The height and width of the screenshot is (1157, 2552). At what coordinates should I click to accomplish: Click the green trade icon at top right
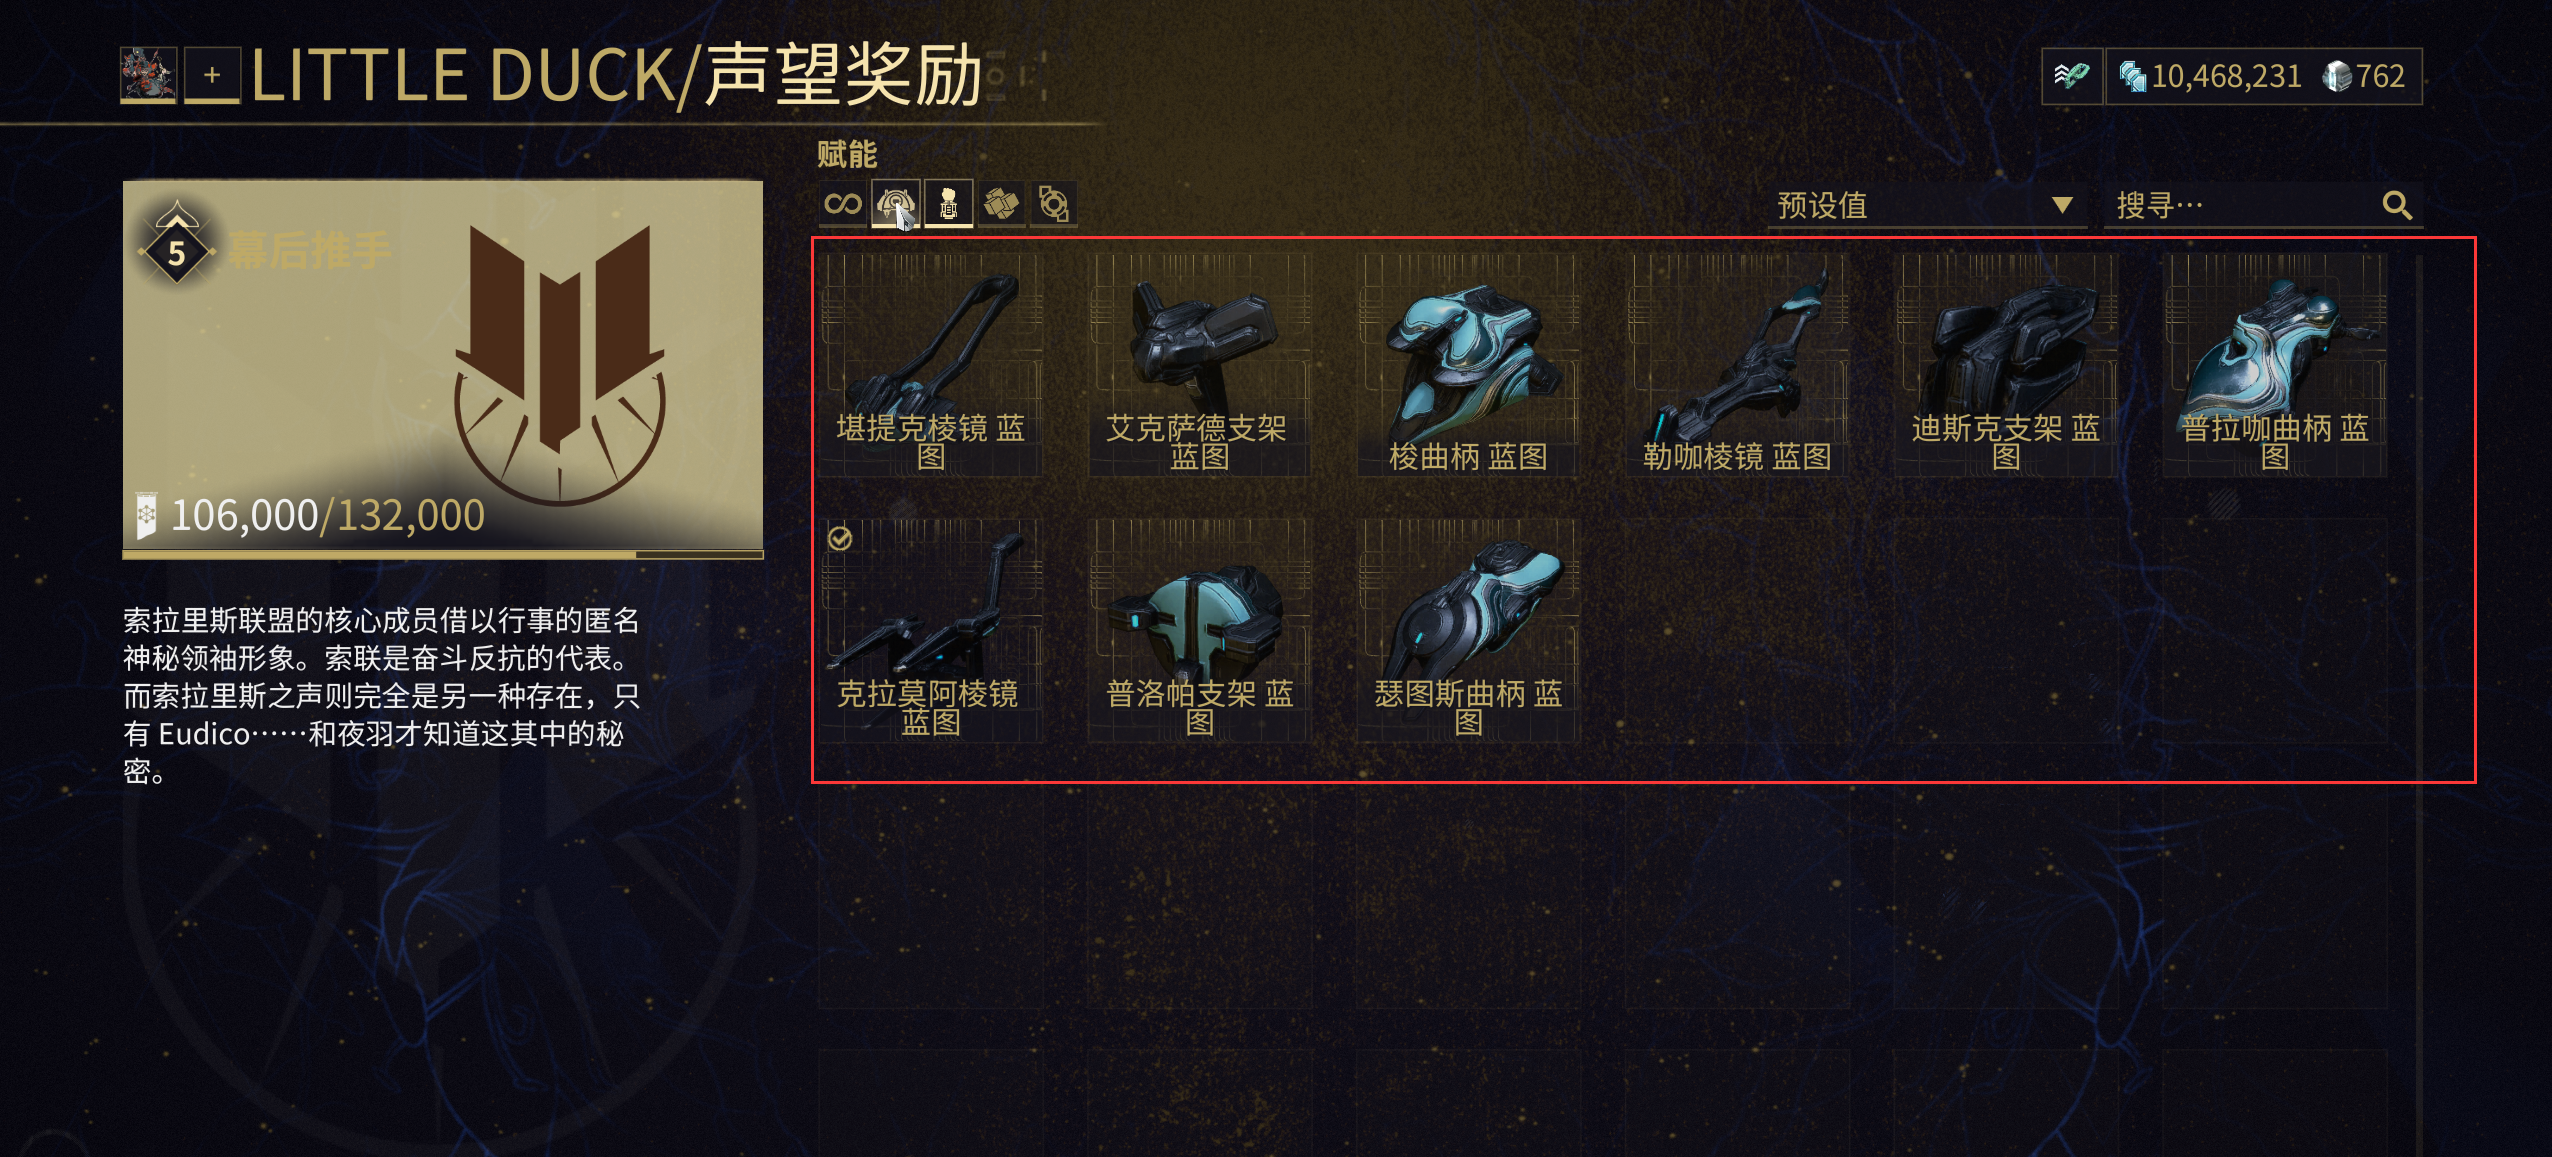2071,76
